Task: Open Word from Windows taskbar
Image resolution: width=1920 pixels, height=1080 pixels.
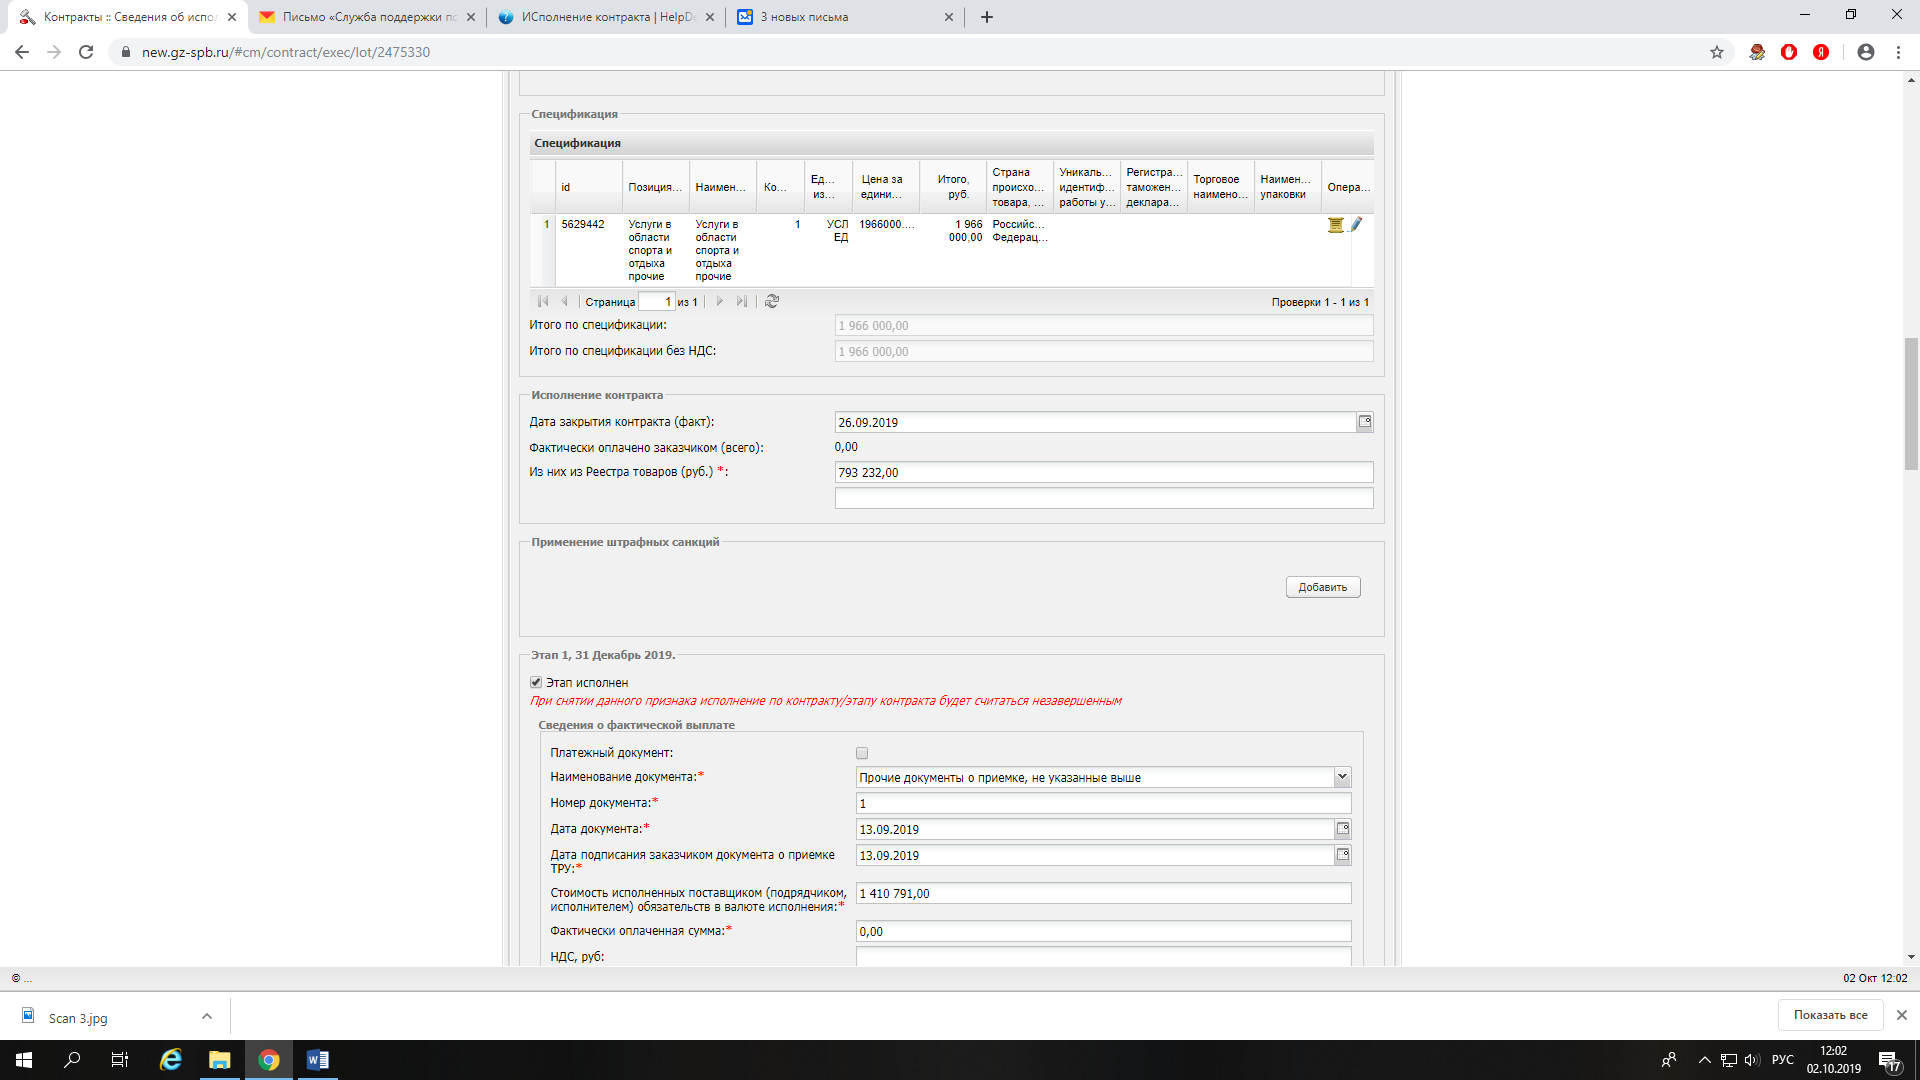Action: point(317,1060)
